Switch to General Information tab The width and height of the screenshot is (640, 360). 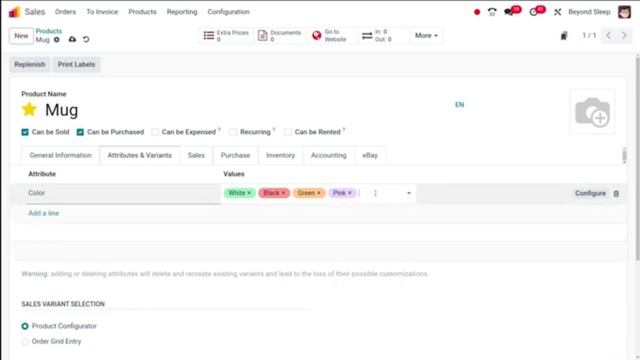(x=60, y=155)
